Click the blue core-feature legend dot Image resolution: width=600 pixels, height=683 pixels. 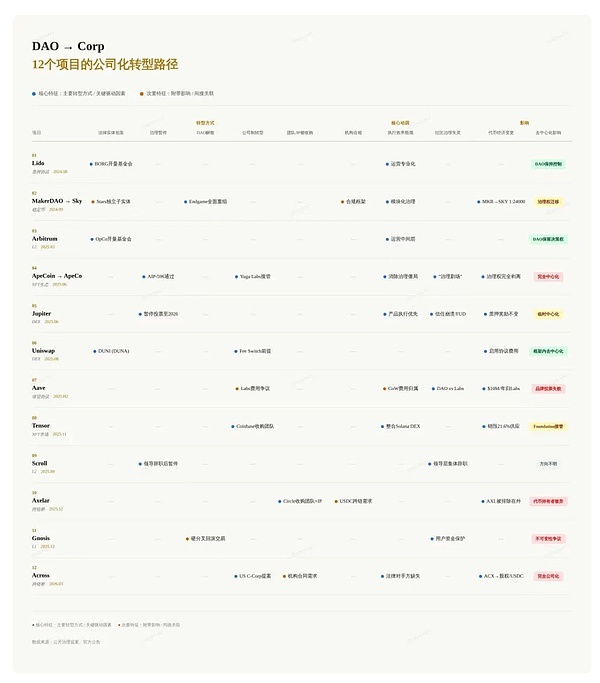(34, 93)
